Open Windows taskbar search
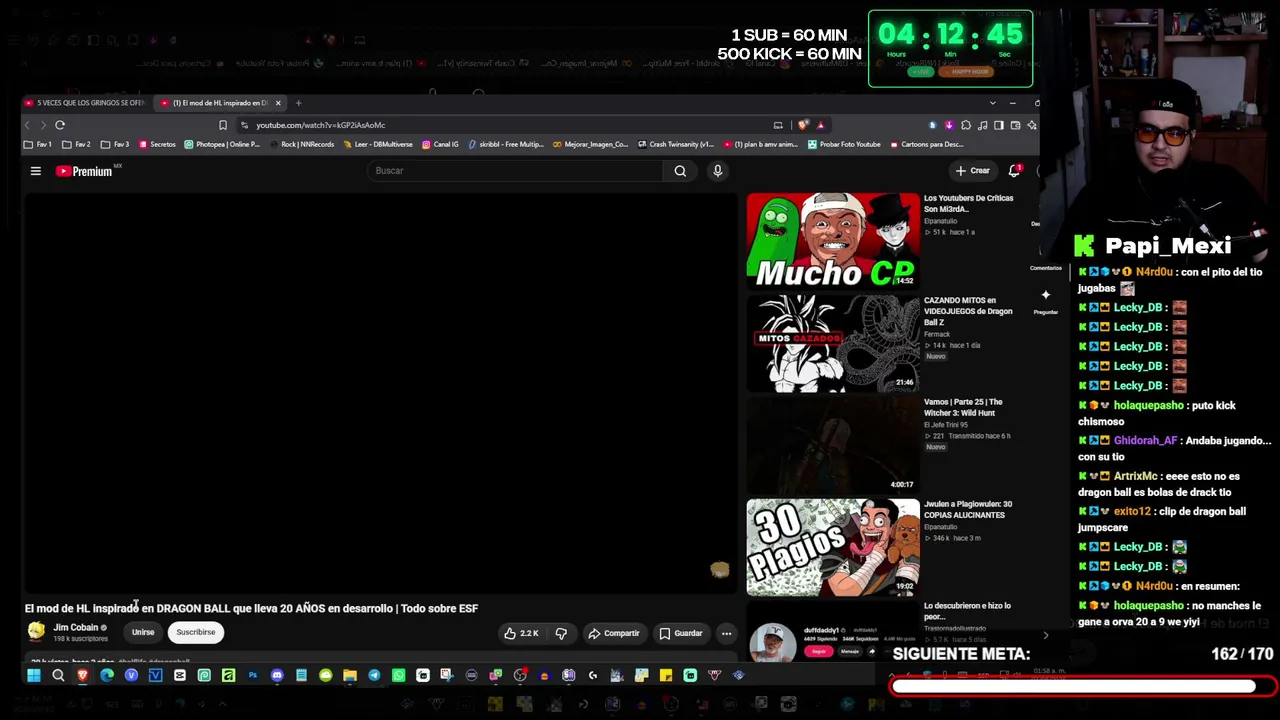Image resolution: width=1280 pixels, height=720 pixels. [58, 675]
